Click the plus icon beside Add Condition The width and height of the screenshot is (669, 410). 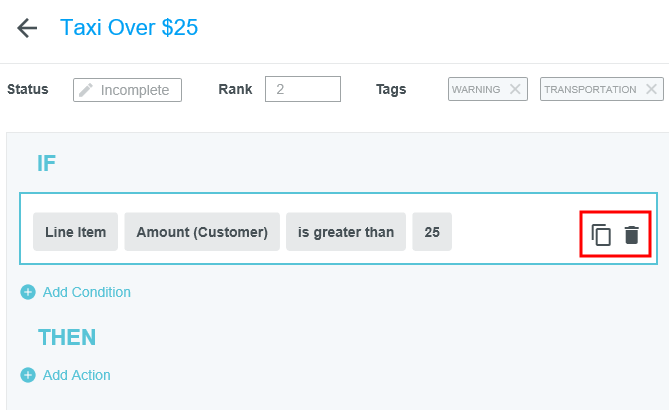coord(28,292)
